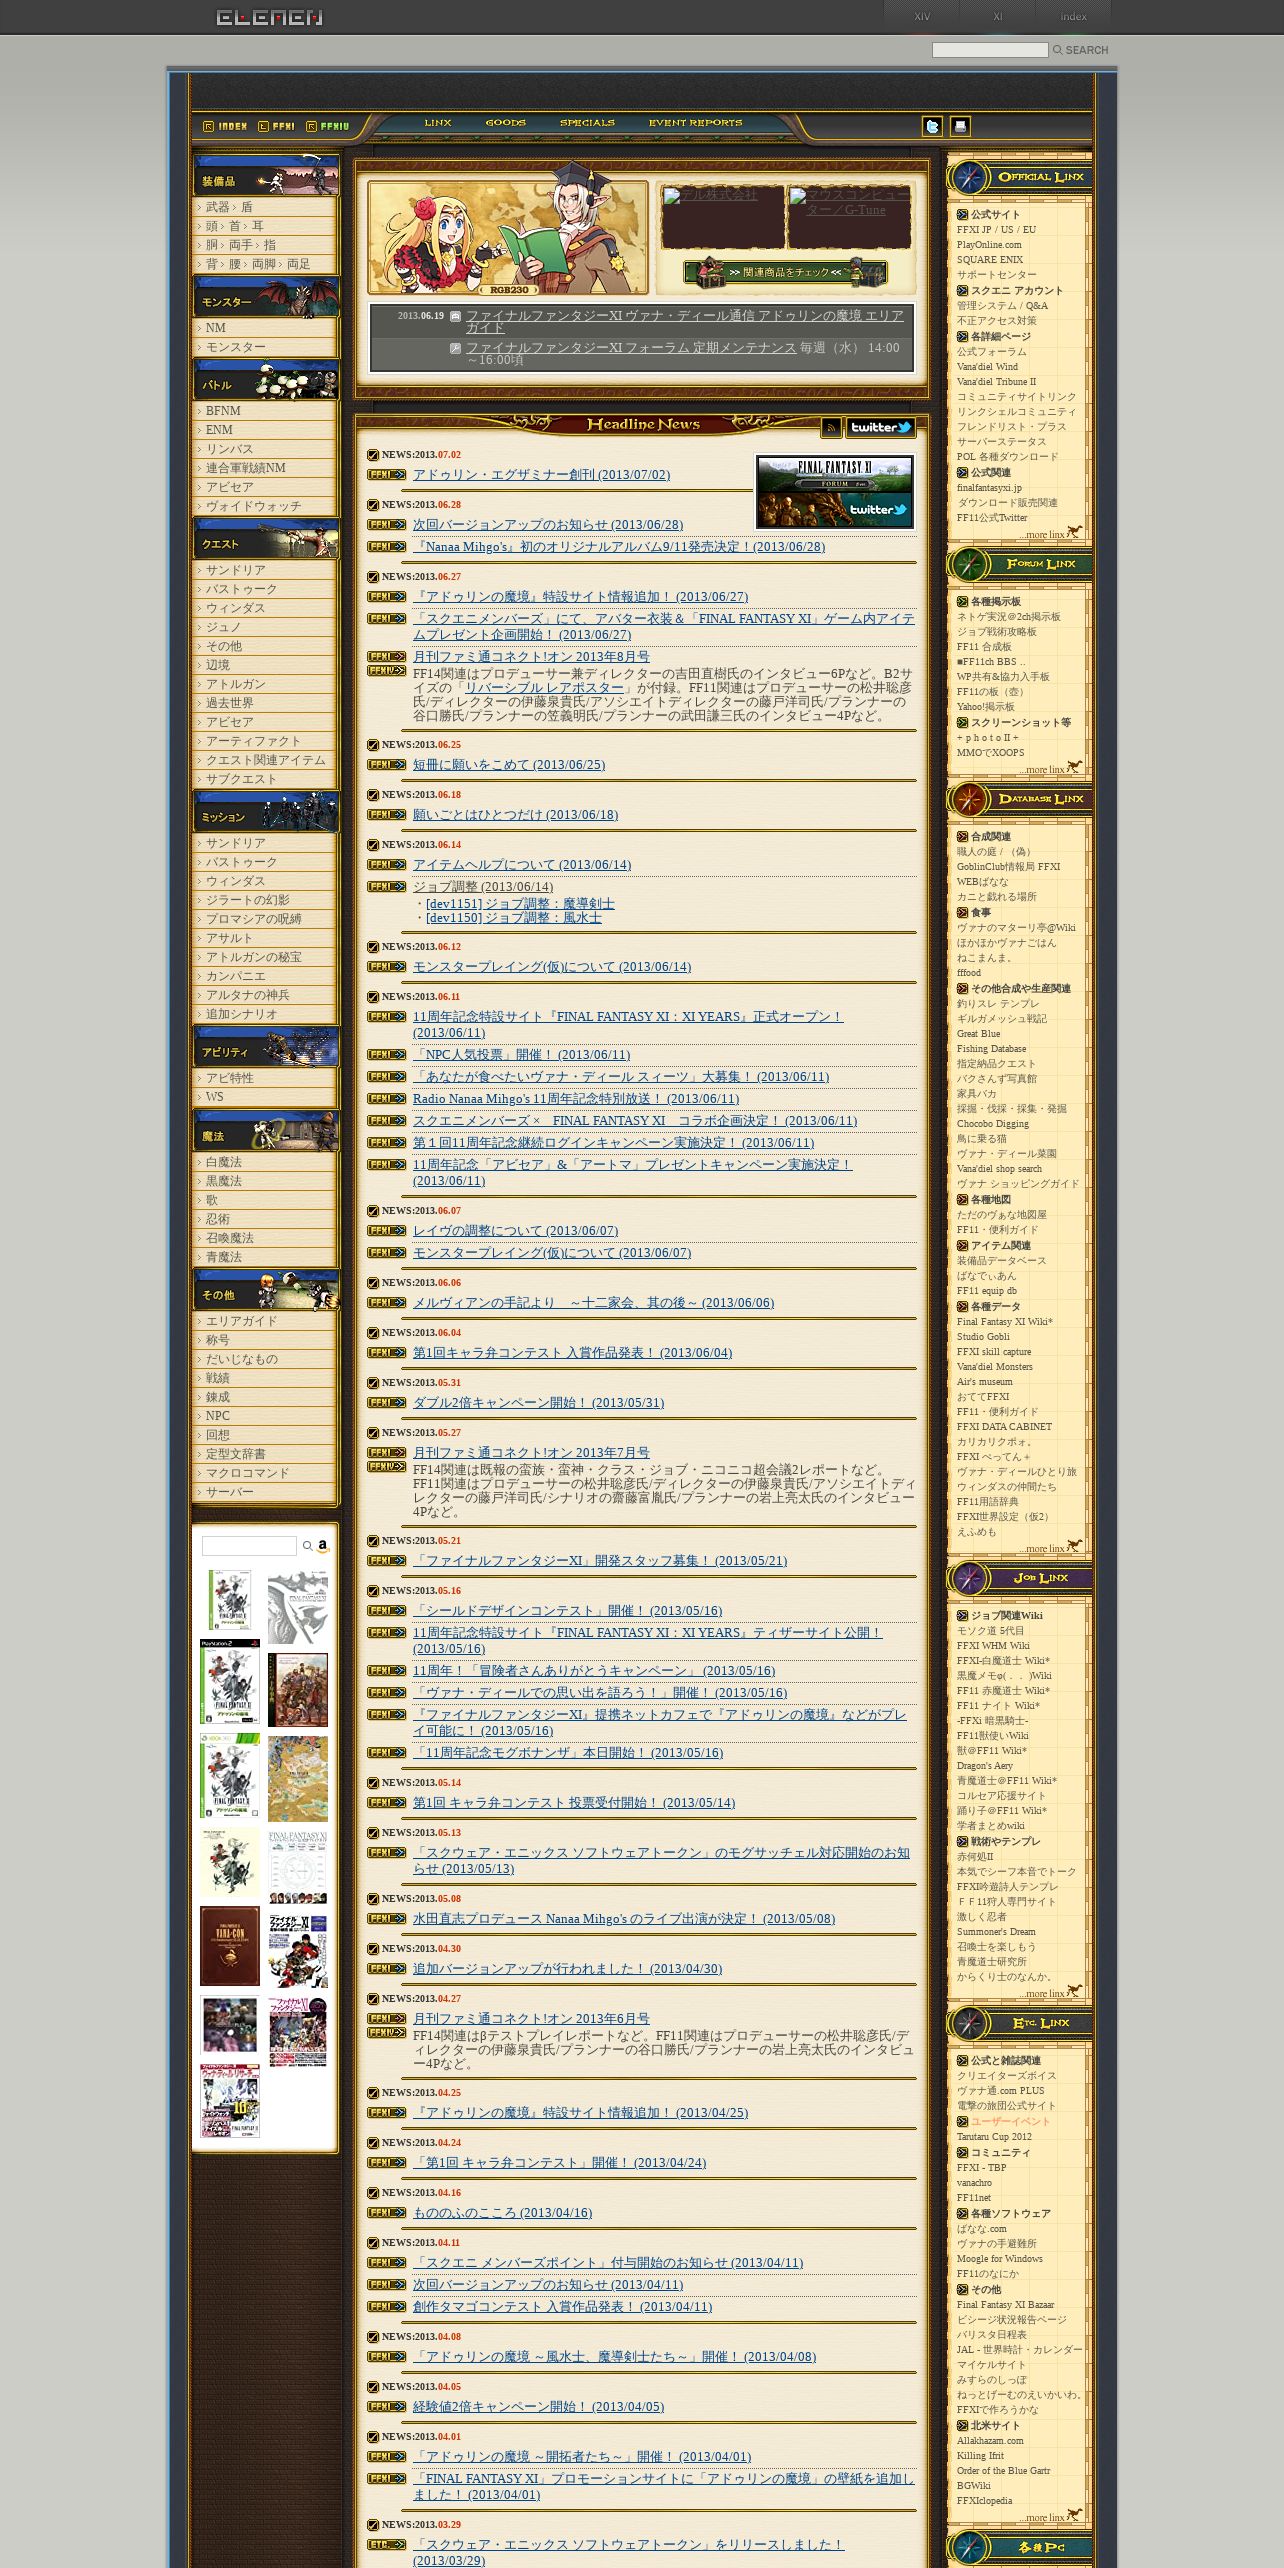Select the index tab in top bar

(x=1073, y=16)
